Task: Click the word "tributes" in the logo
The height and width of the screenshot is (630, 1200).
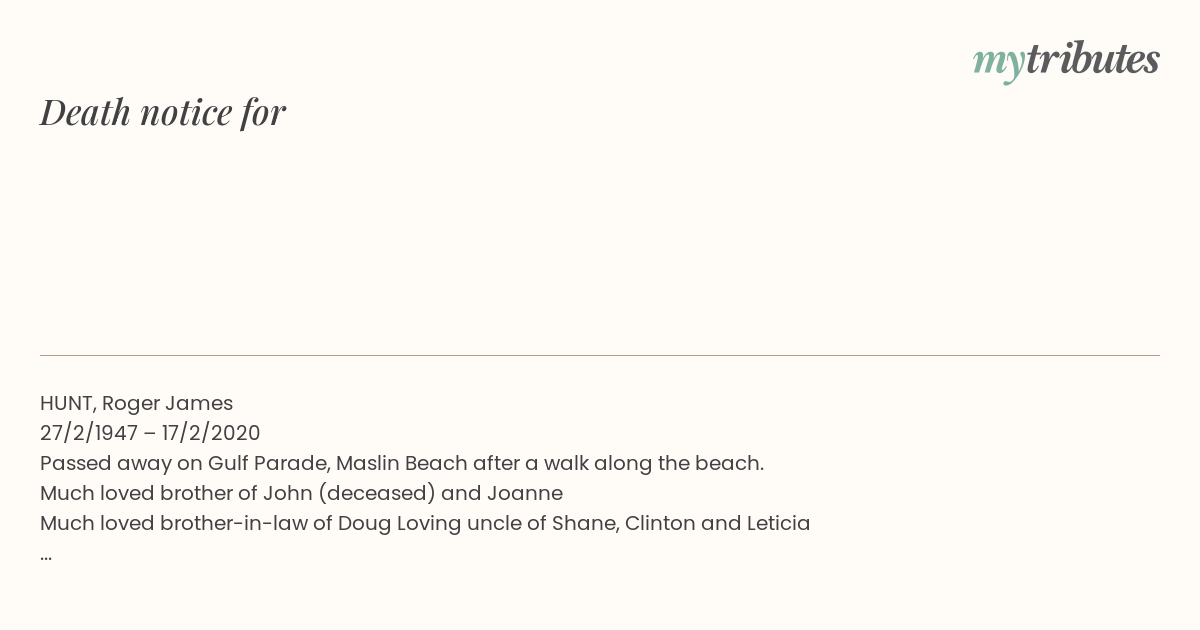Action: coord(1093,60)
